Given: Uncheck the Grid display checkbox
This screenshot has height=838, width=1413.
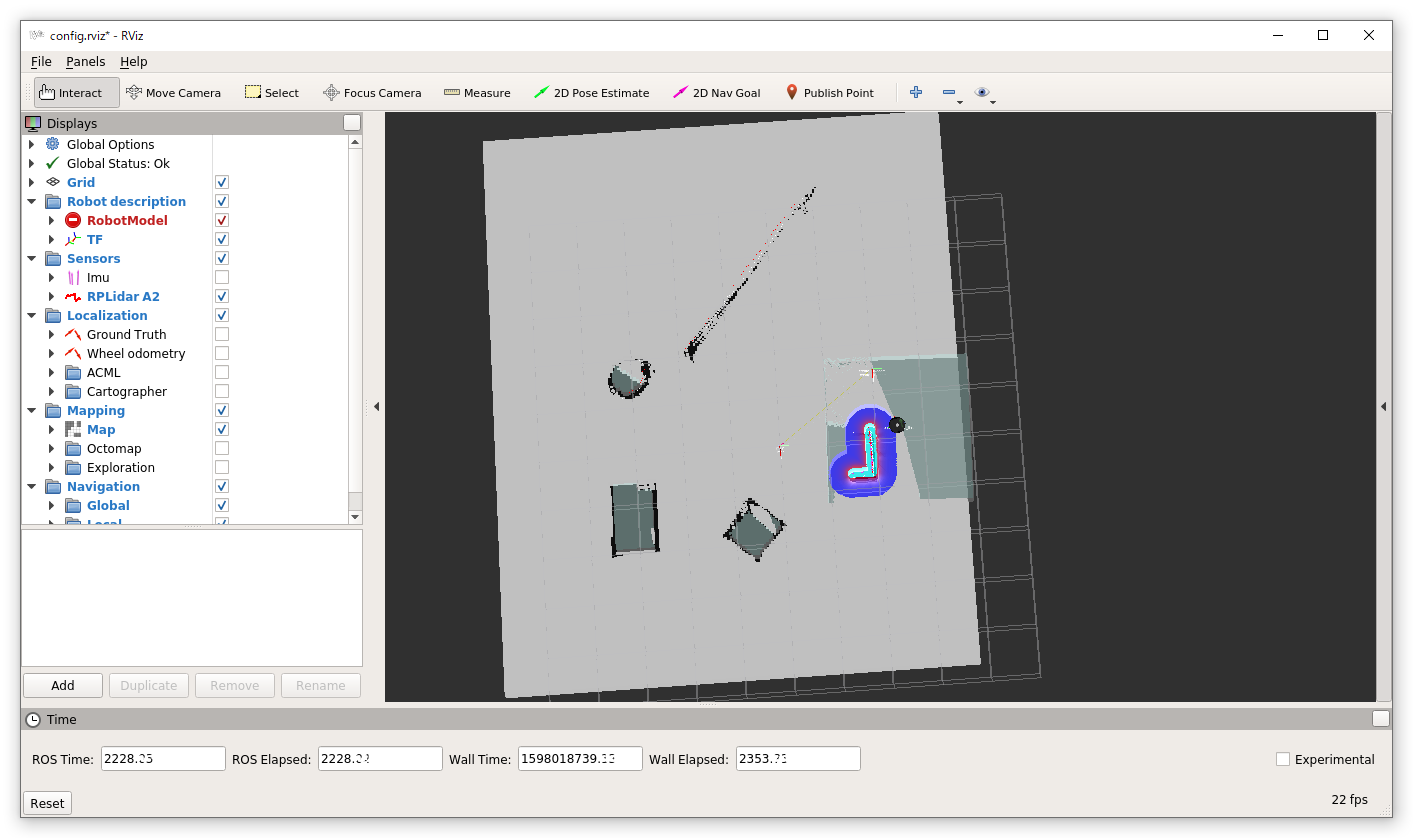Looking at the screenshot, I should [x=222, y=182].
